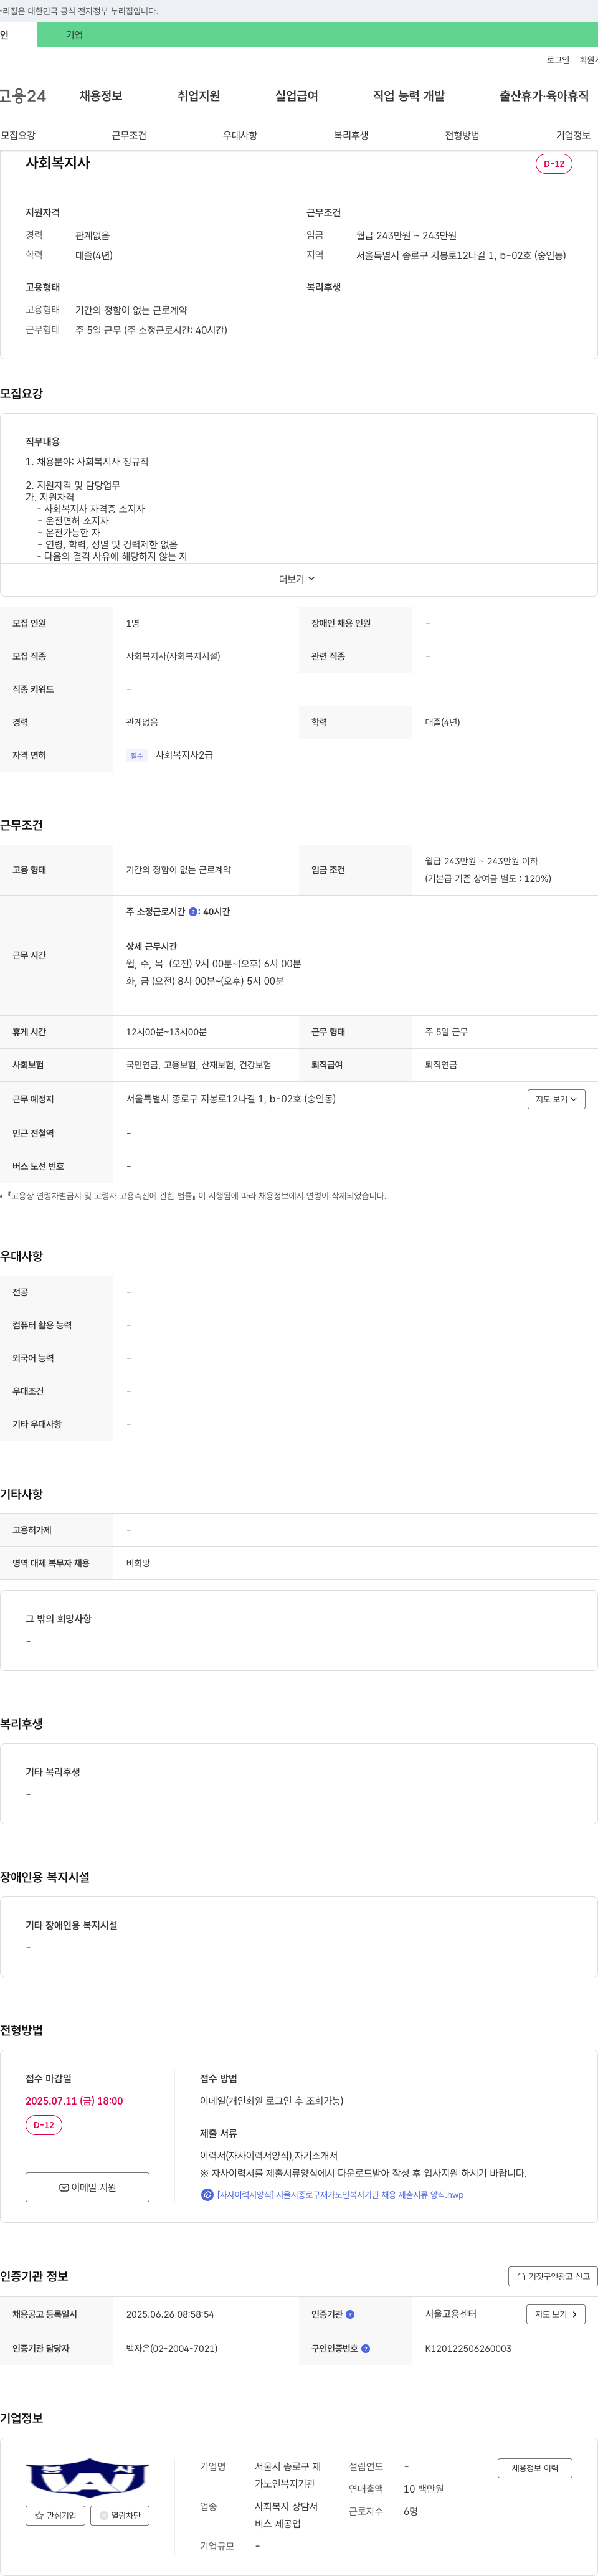Toggle 열람차단 for this company
598x2576 pixels.
[120, 2515]
